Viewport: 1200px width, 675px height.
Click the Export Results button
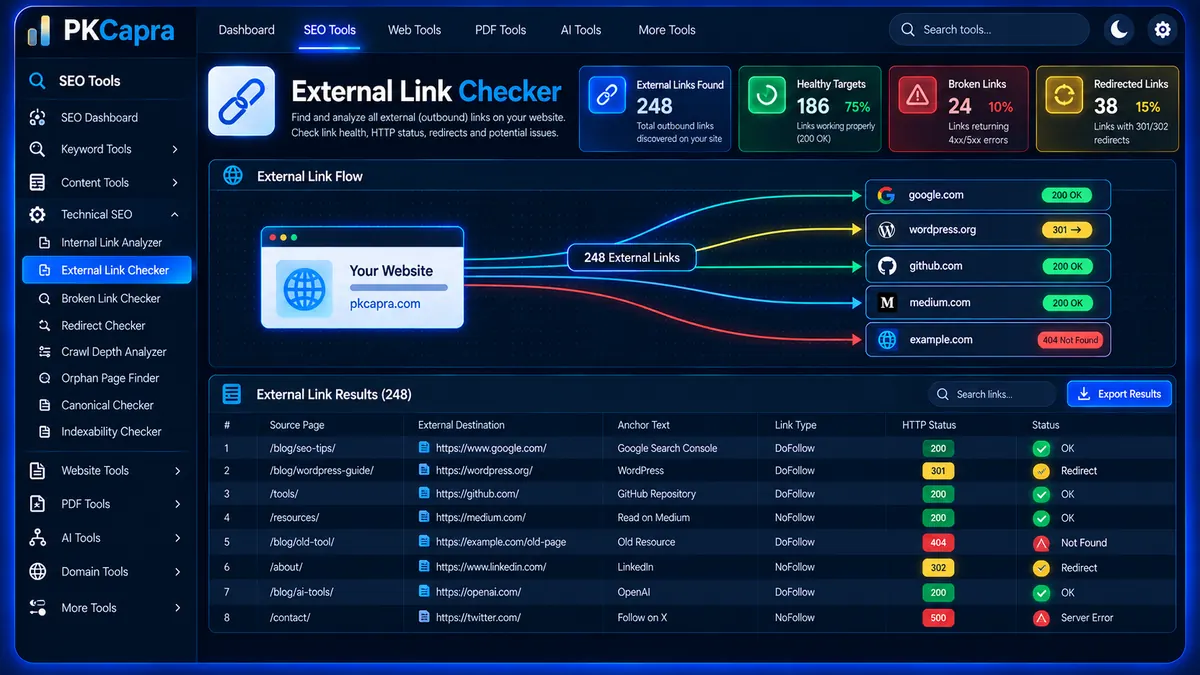pyautogui.click(x=1119, y=394)
